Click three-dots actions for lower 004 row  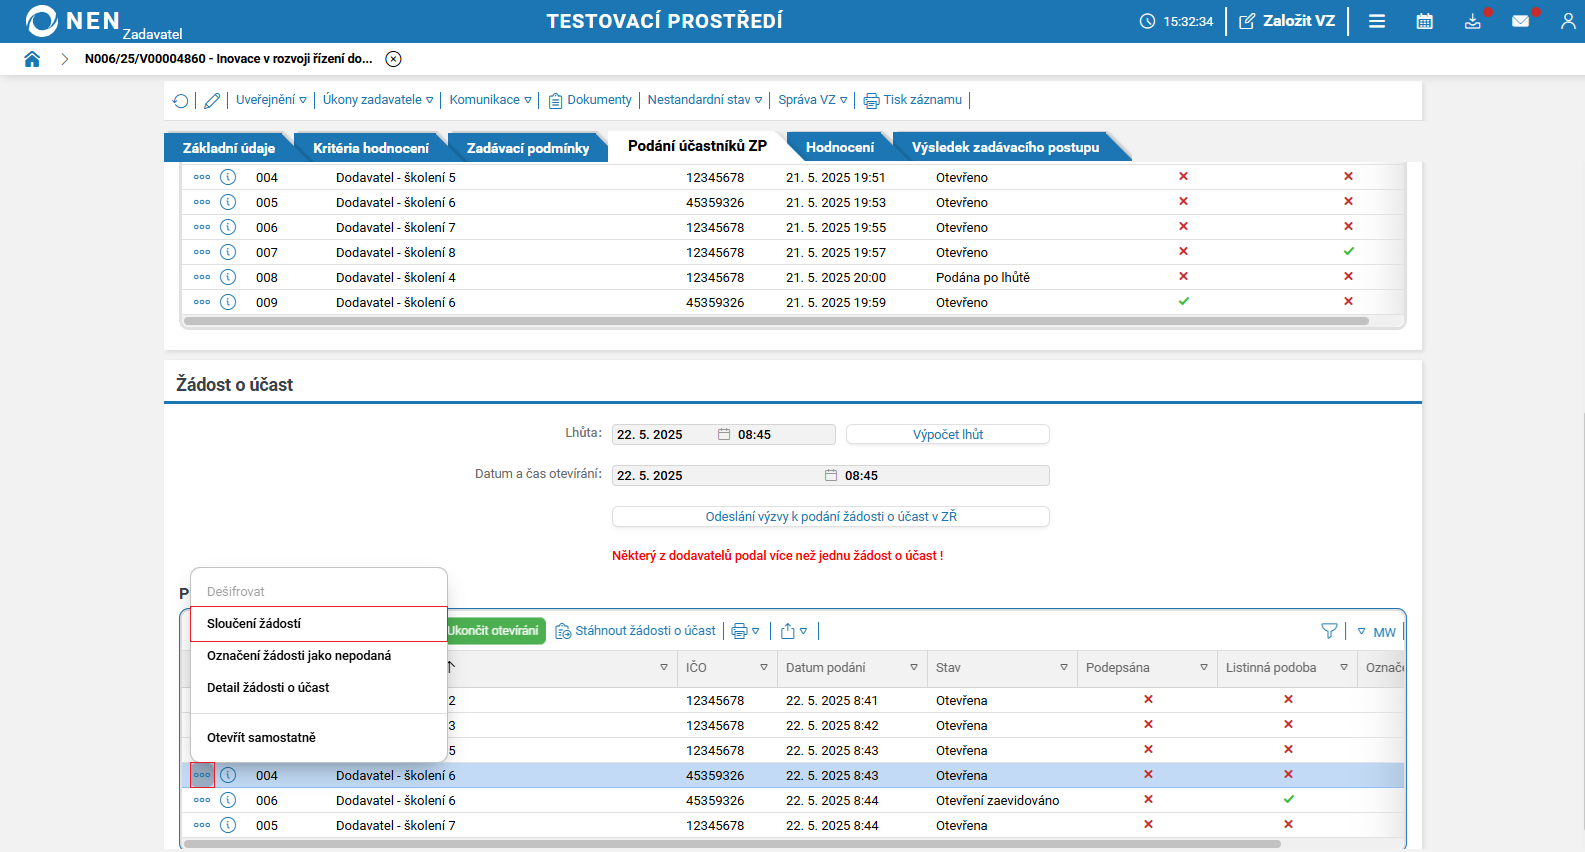(x=202, y=775)
